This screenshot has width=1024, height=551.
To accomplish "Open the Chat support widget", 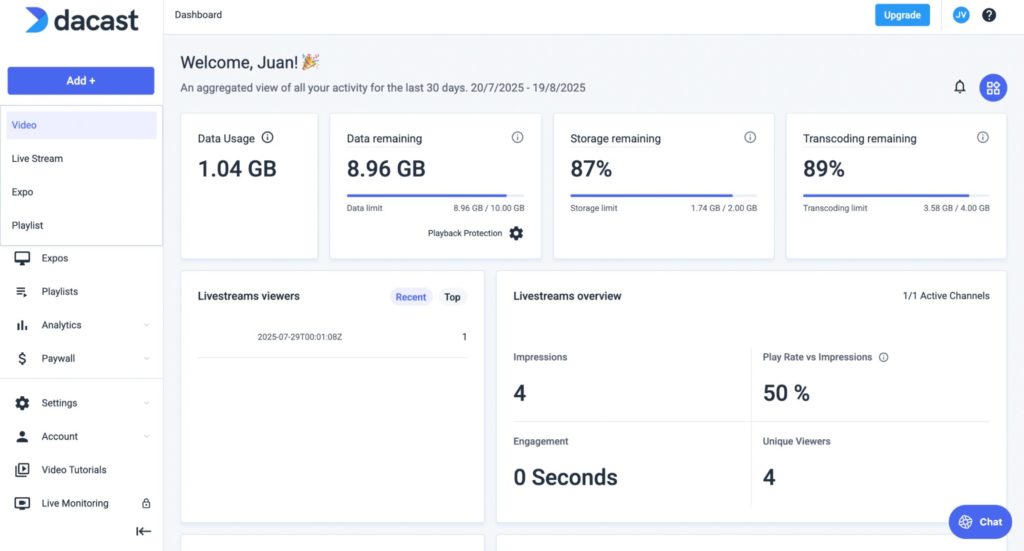I will pos(979,522).
